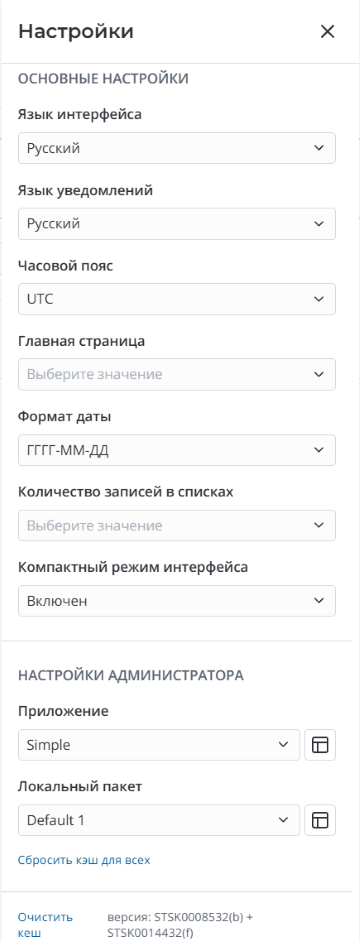
Task: Open layout icon next to Приложение
Action: point(320,745)
